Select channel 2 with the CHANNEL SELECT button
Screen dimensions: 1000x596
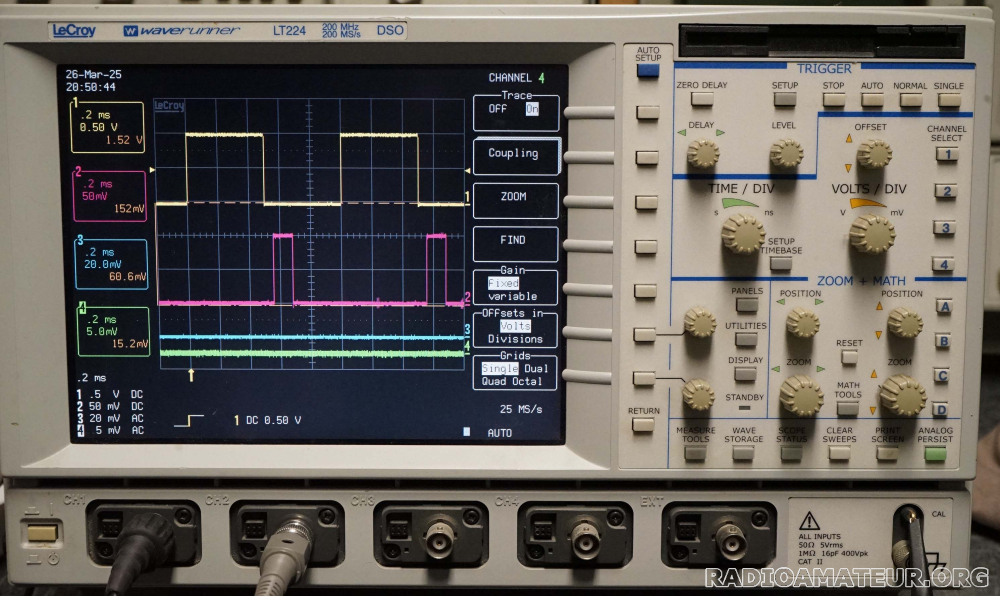coord(946,191)
